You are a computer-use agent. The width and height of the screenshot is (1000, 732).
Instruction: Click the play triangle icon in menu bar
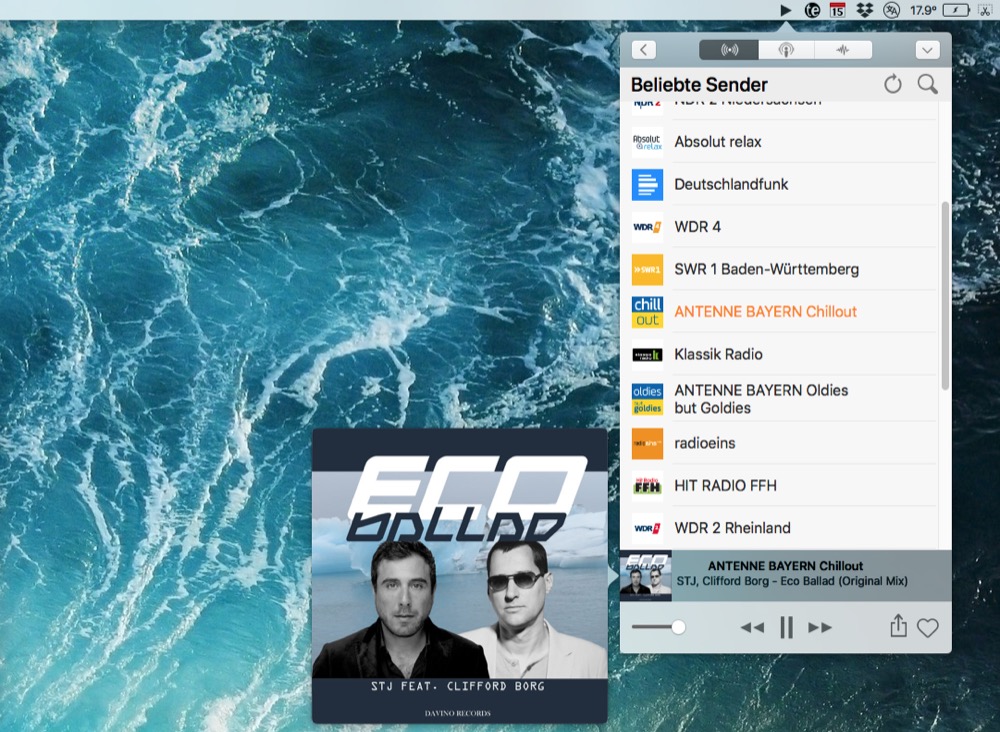tap(786, 10)
